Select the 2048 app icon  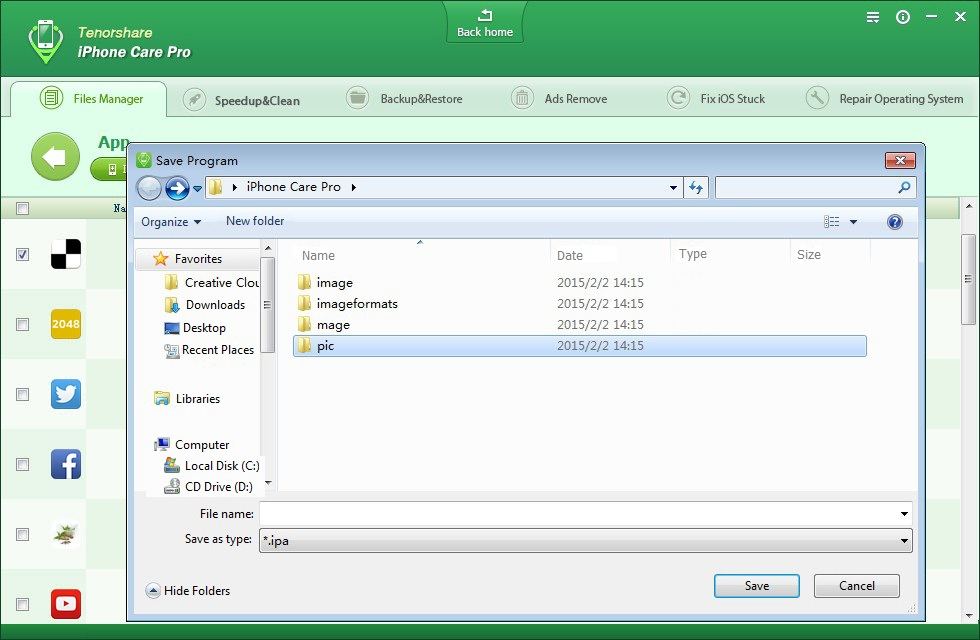pyautogui.click(x=66, y=324)
